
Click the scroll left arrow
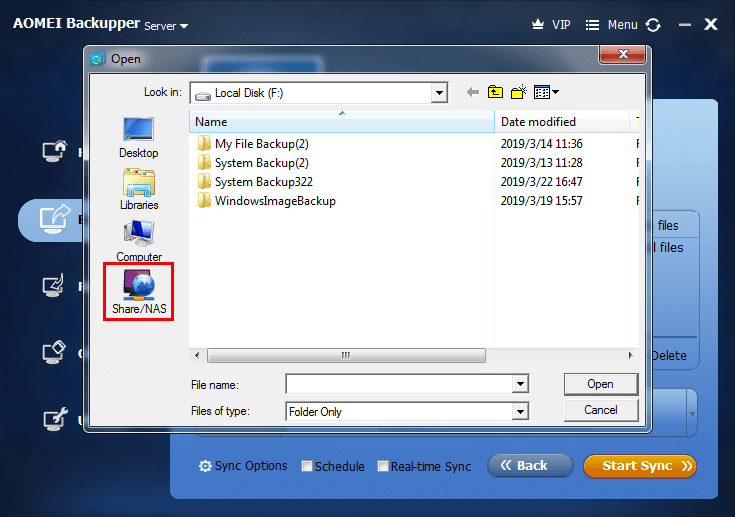click(x=197, y=355)
